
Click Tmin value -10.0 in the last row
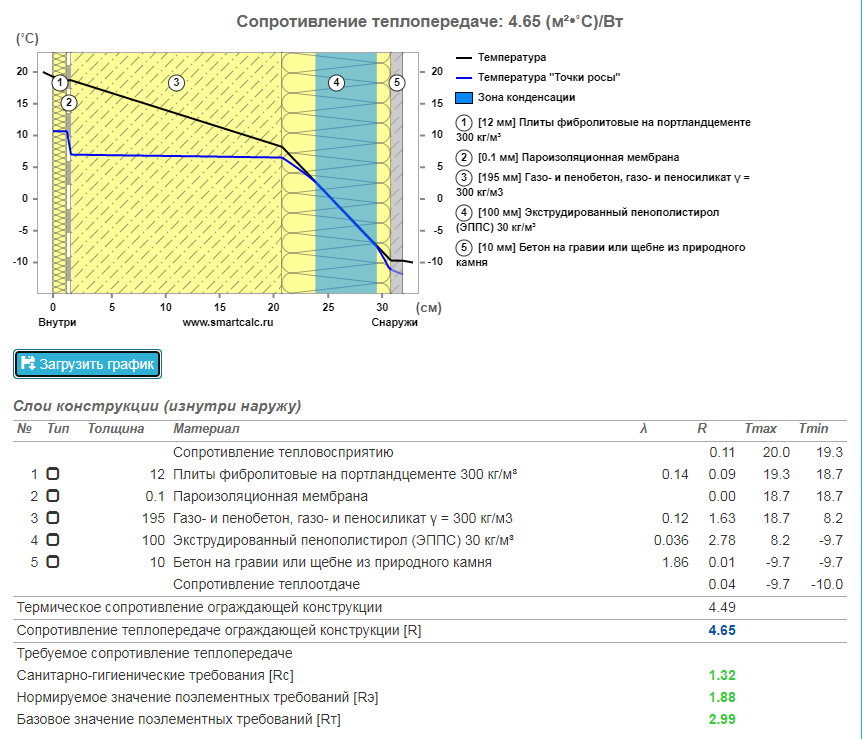tap(827, 584)
